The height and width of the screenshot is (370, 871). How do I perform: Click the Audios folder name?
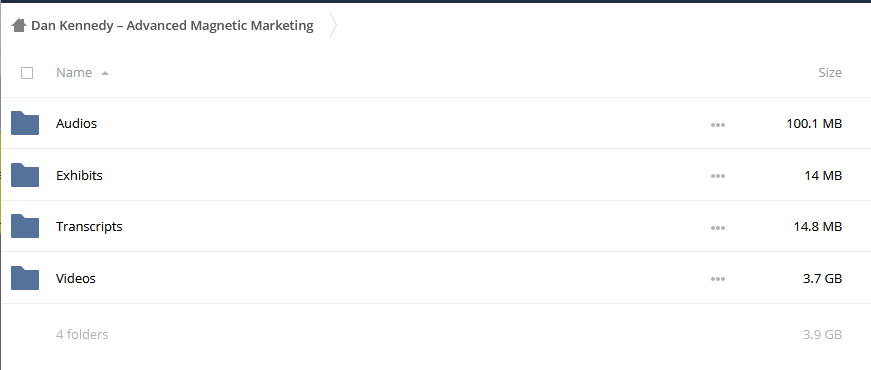tap(77, 123)
